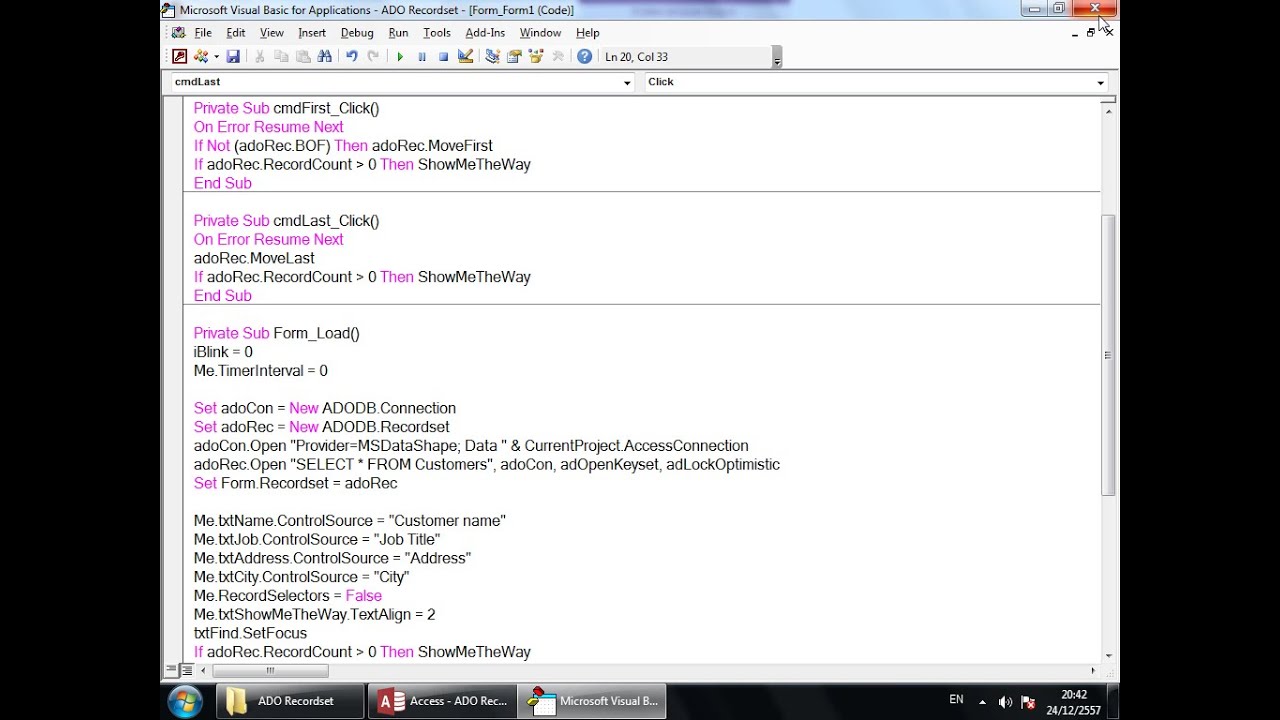Click the form icon left of File menu
This screenshot has width=1280, height=720.
pyautogui.click(x=178, y=33)
